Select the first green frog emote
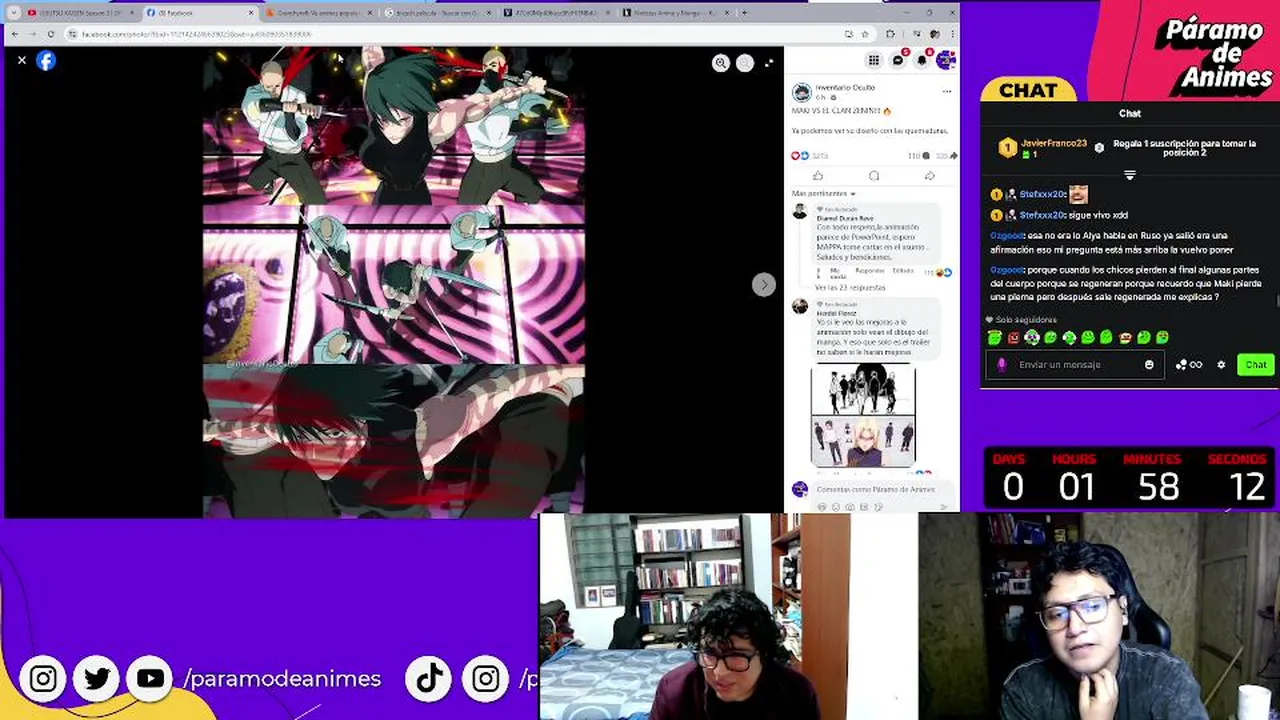 pos(995,338)
